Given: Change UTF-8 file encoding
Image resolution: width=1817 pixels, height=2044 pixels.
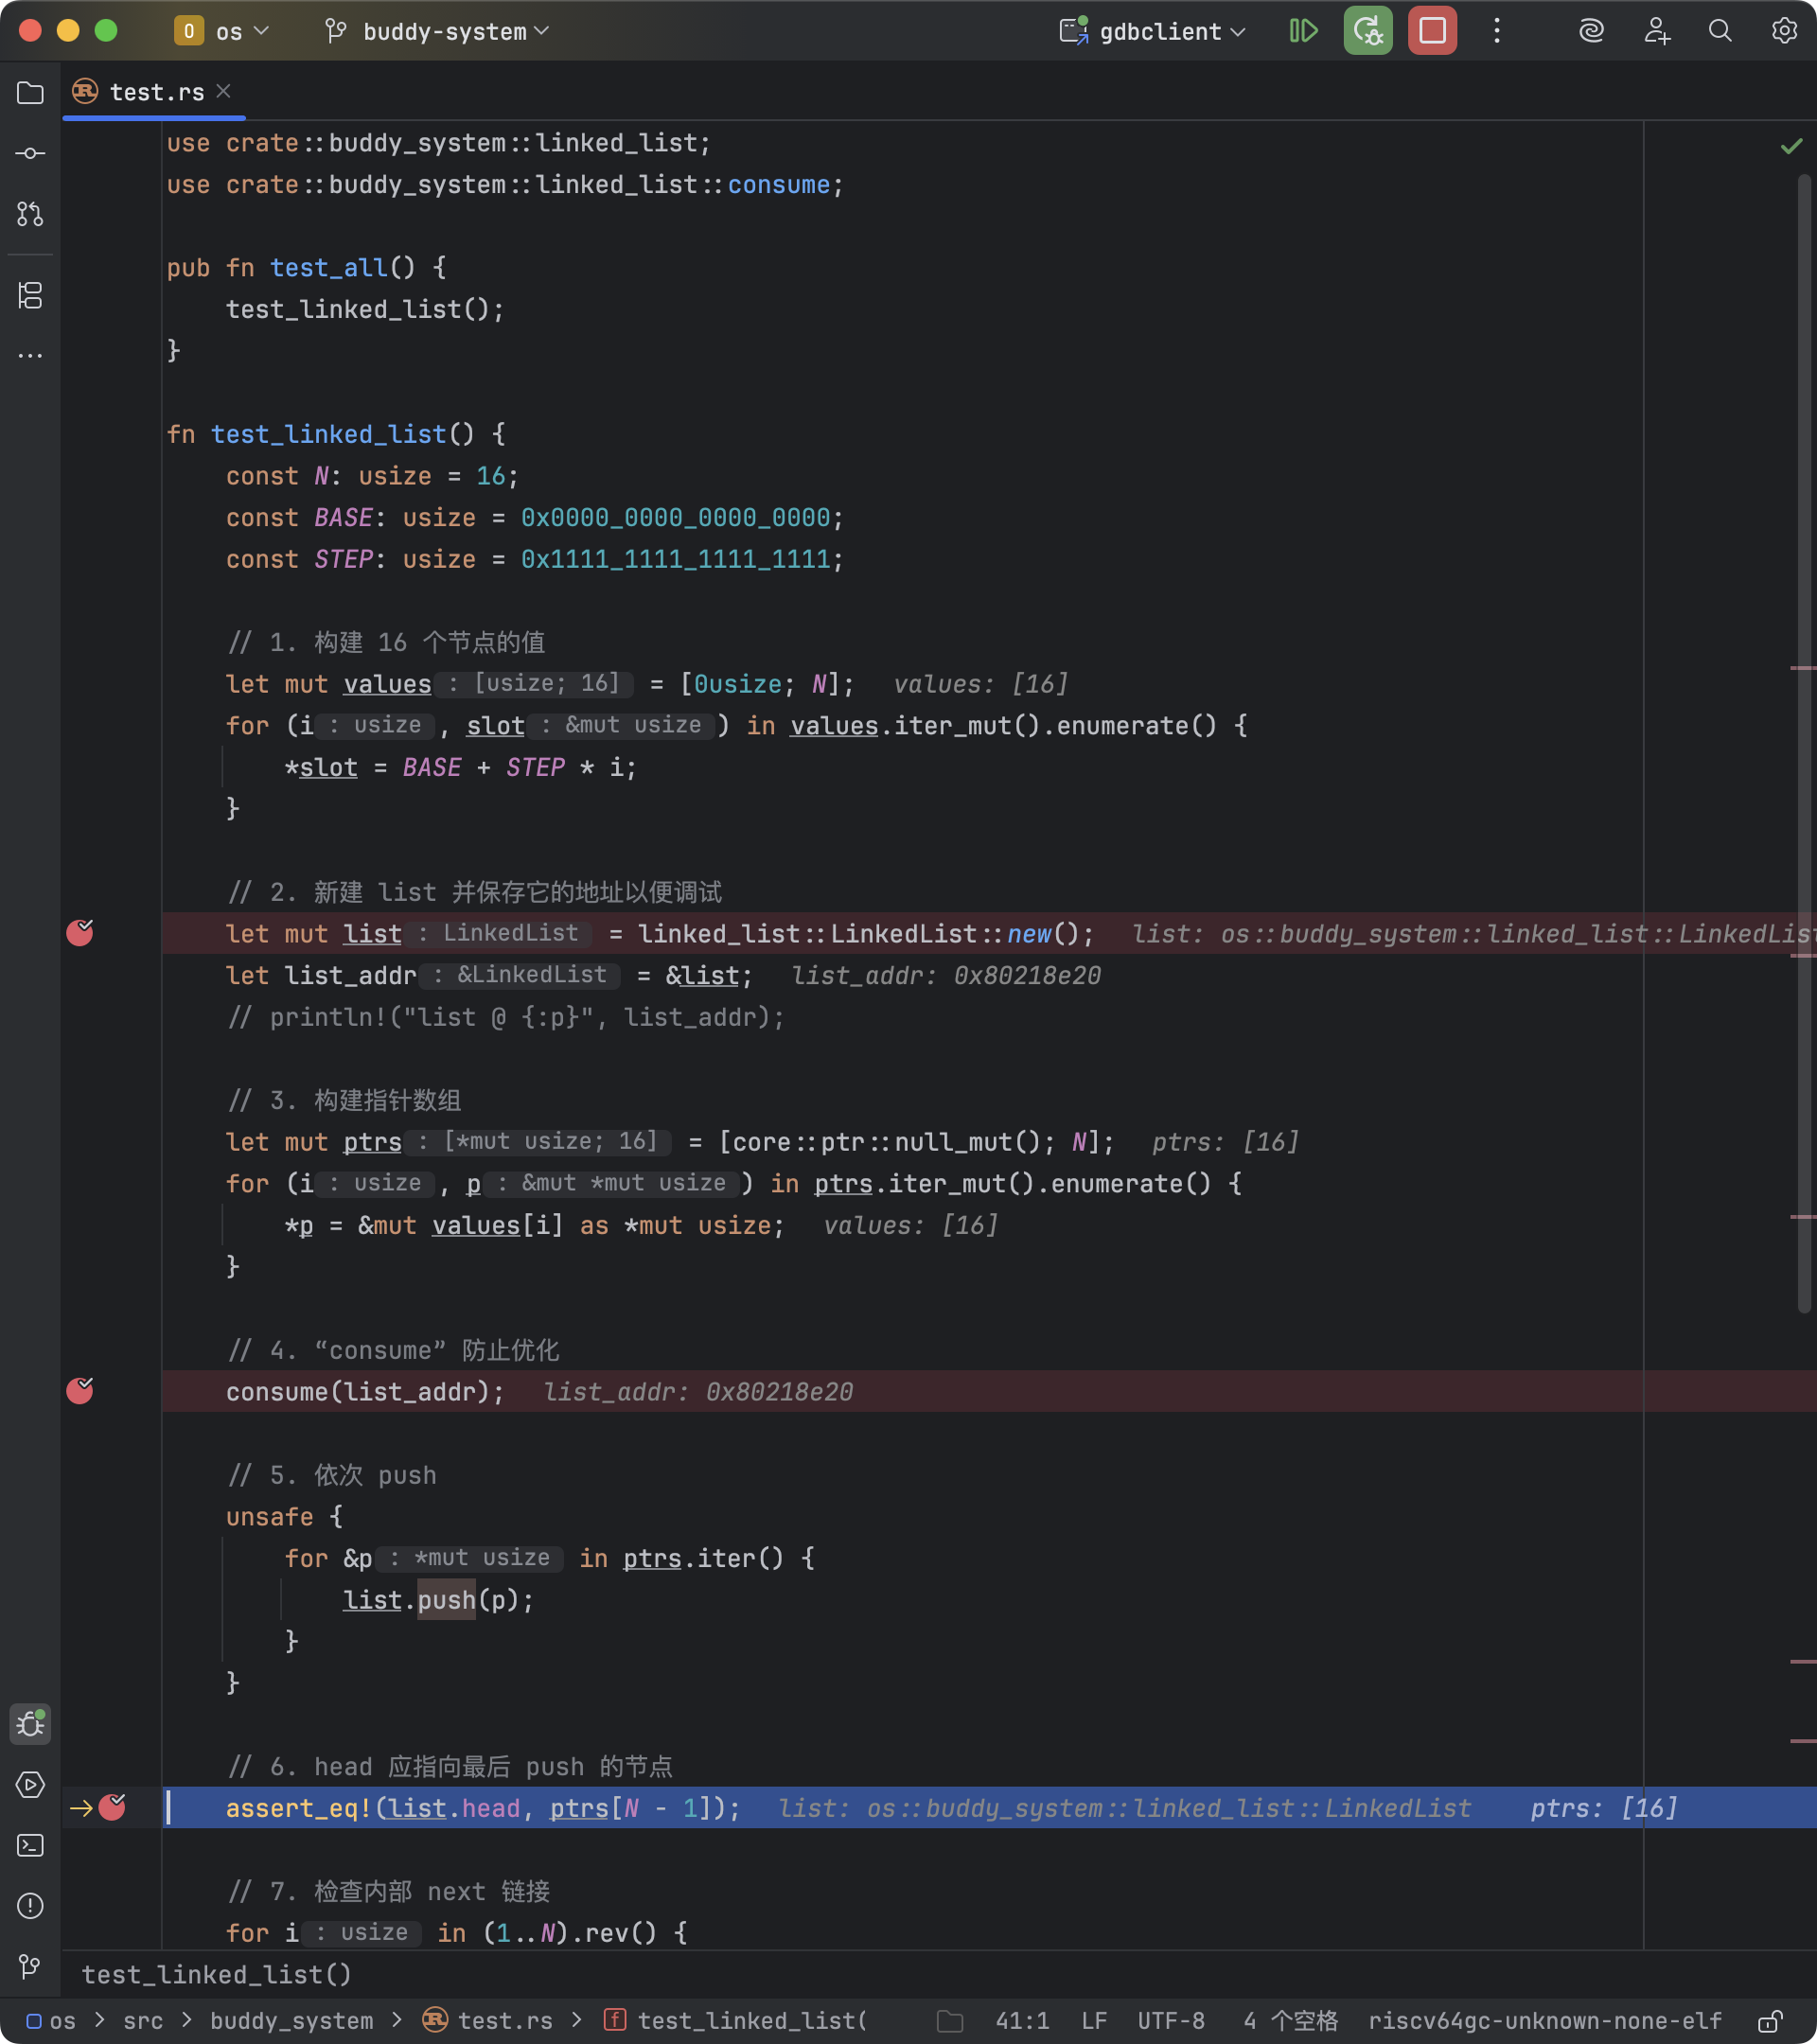Looking at the screenshot, I should click(1171, 2021).
